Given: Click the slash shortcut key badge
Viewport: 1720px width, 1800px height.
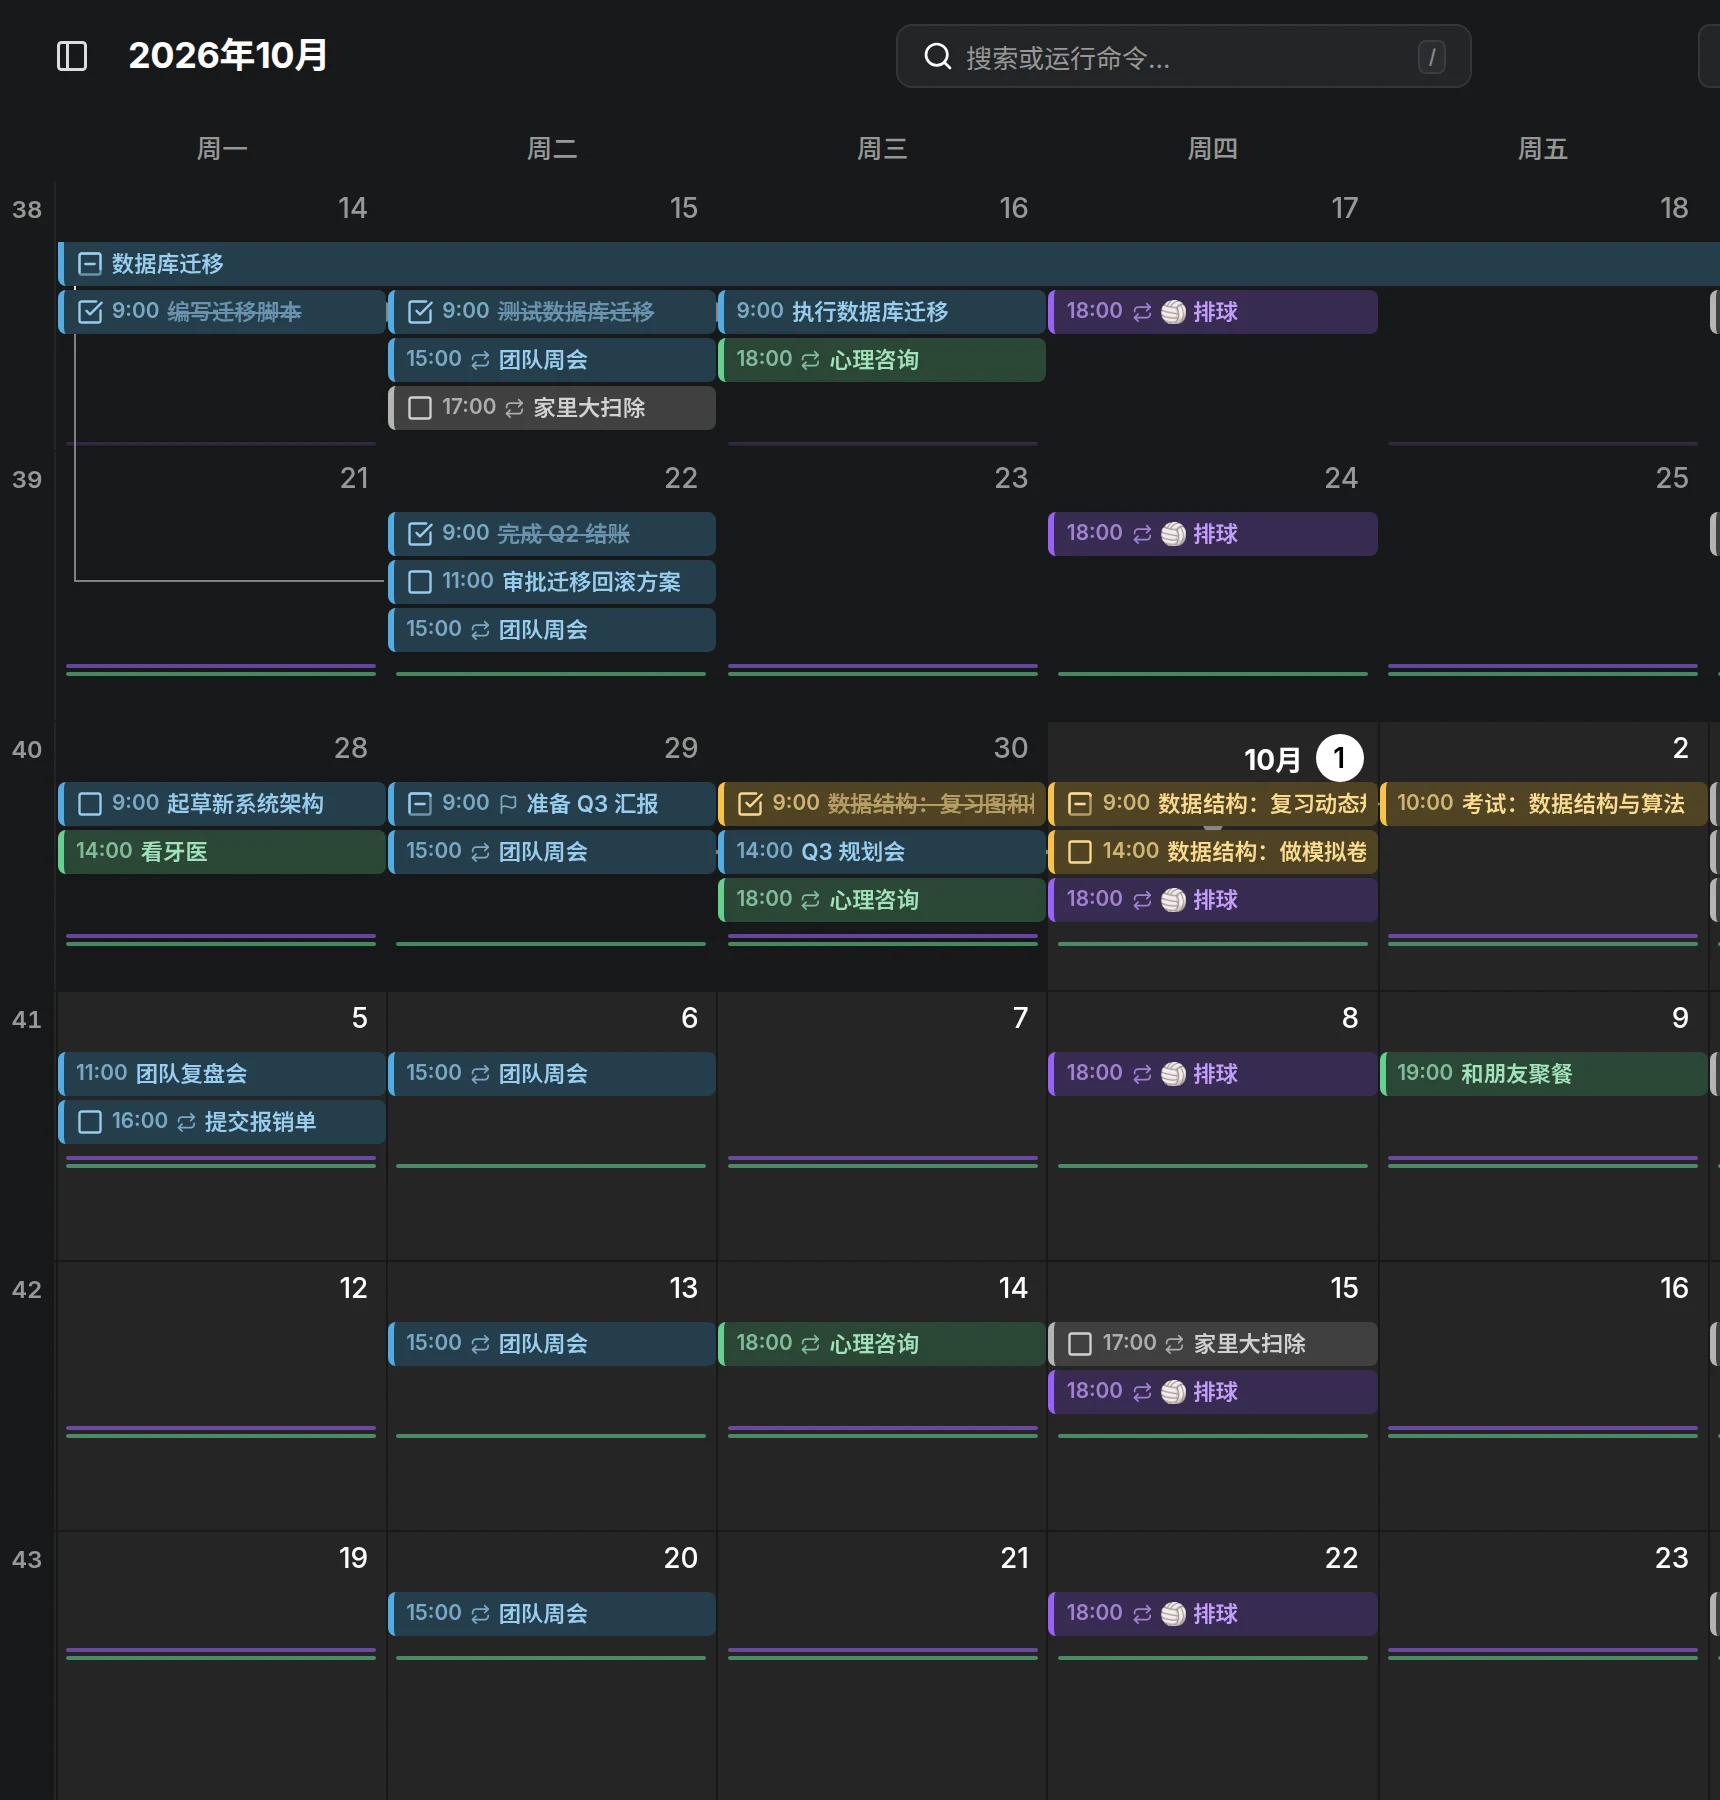Looking at the screenshot, I should (x=1431, y=57).
